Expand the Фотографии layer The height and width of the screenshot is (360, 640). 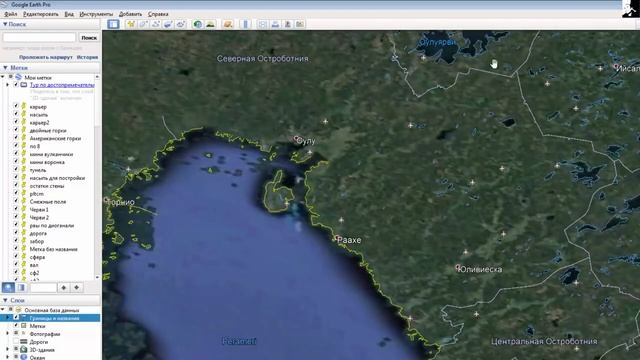pos(7,334)
